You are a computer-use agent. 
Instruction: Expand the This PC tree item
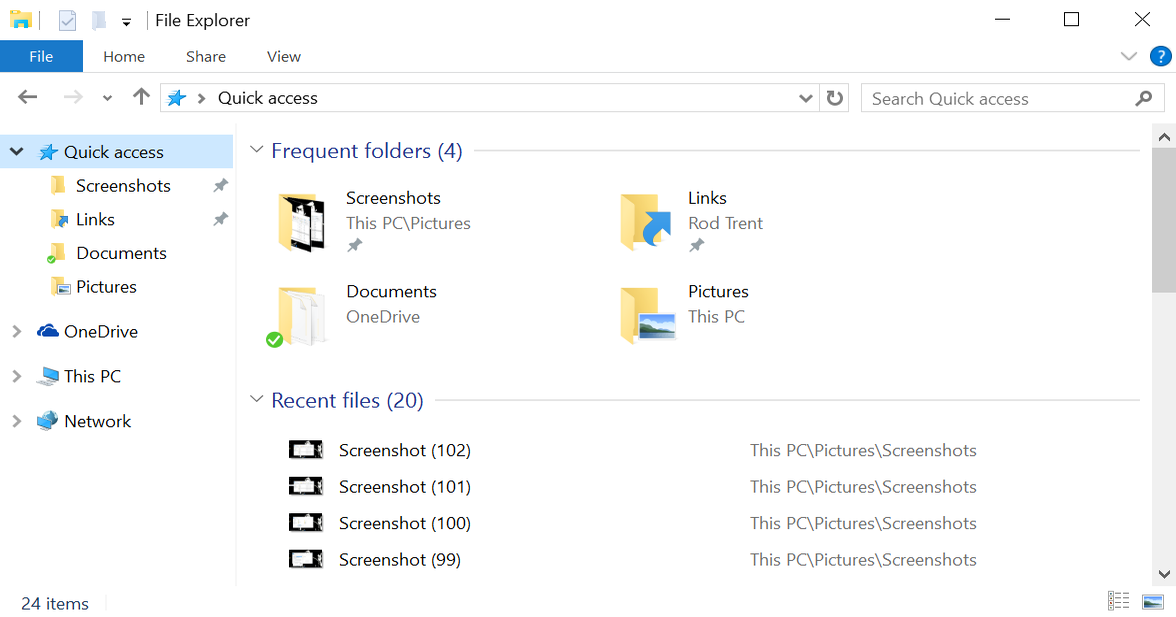[x=17, y=376]
